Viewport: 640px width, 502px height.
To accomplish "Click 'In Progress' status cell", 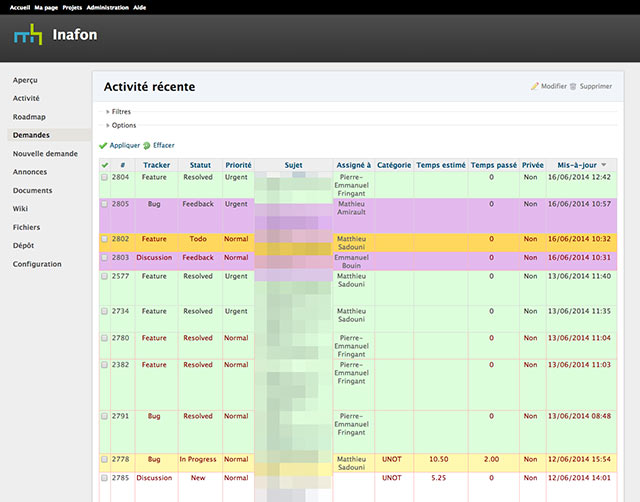I will (x=198, y=459).
